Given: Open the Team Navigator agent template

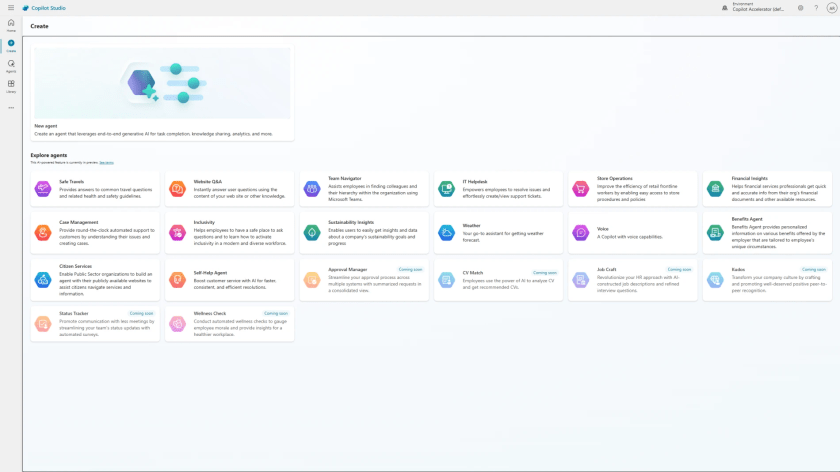Looking at the screenshot, I should click(x=364, y=188).
